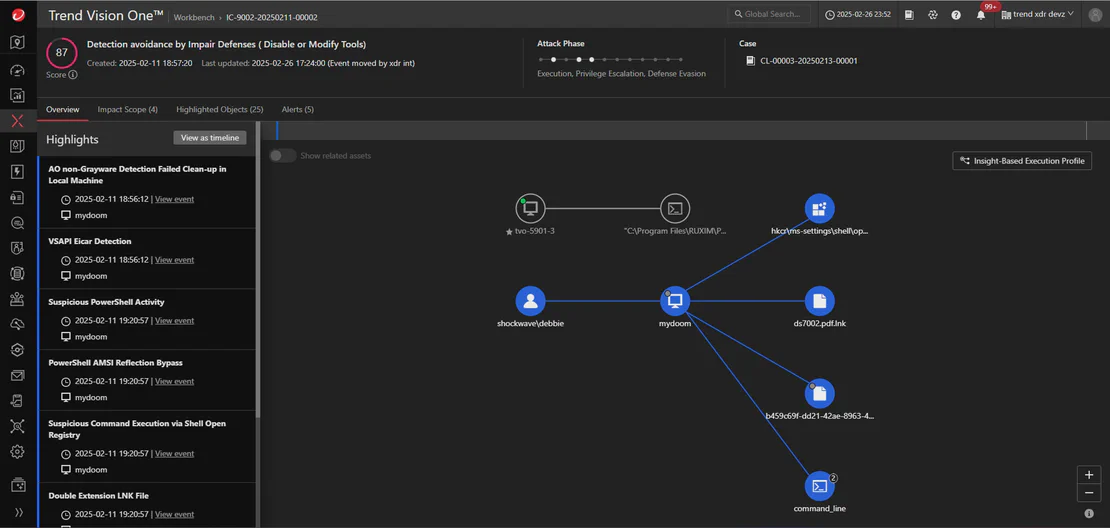
Task: Select the VSAPI Eicar Detection highlight title
Action: 90,241
